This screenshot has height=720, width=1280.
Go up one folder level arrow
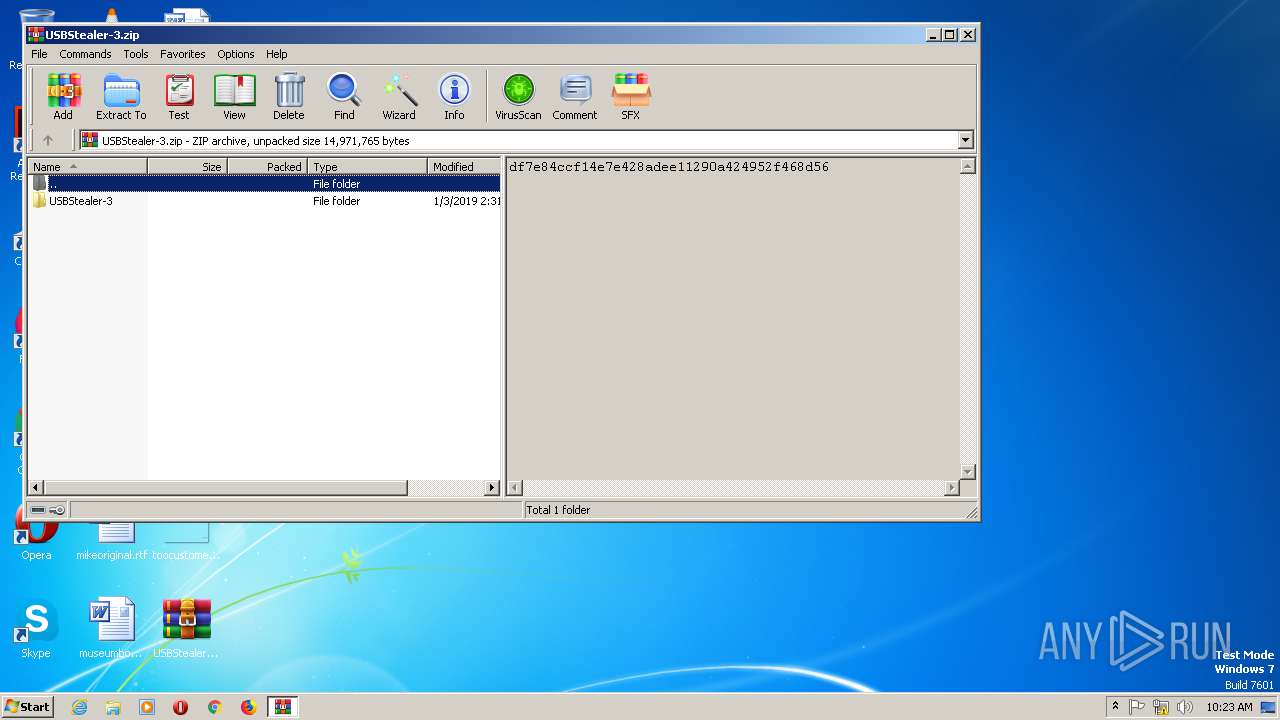click(x=47, y=140)
